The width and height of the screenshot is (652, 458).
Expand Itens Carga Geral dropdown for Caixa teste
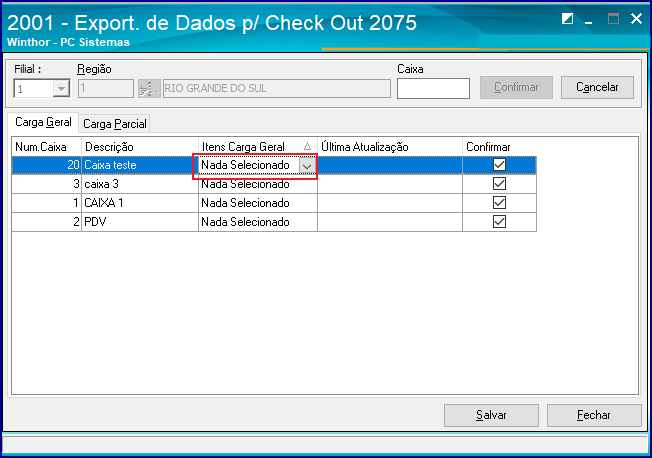tap(307, 166)
